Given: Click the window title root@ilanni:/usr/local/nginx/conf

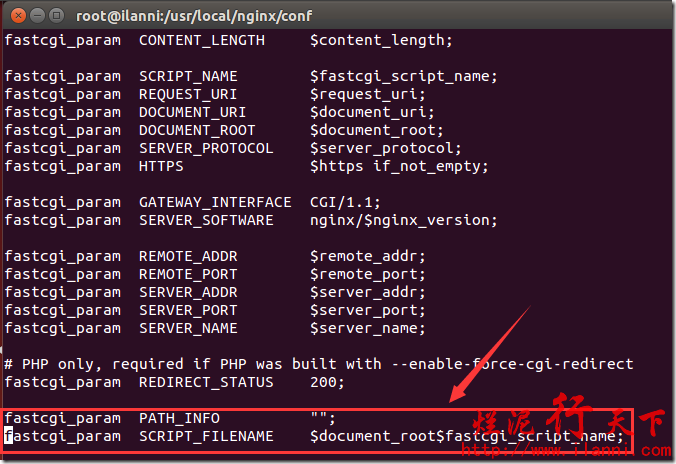Looking at the screenshot, I should click(x=194, y=16).
